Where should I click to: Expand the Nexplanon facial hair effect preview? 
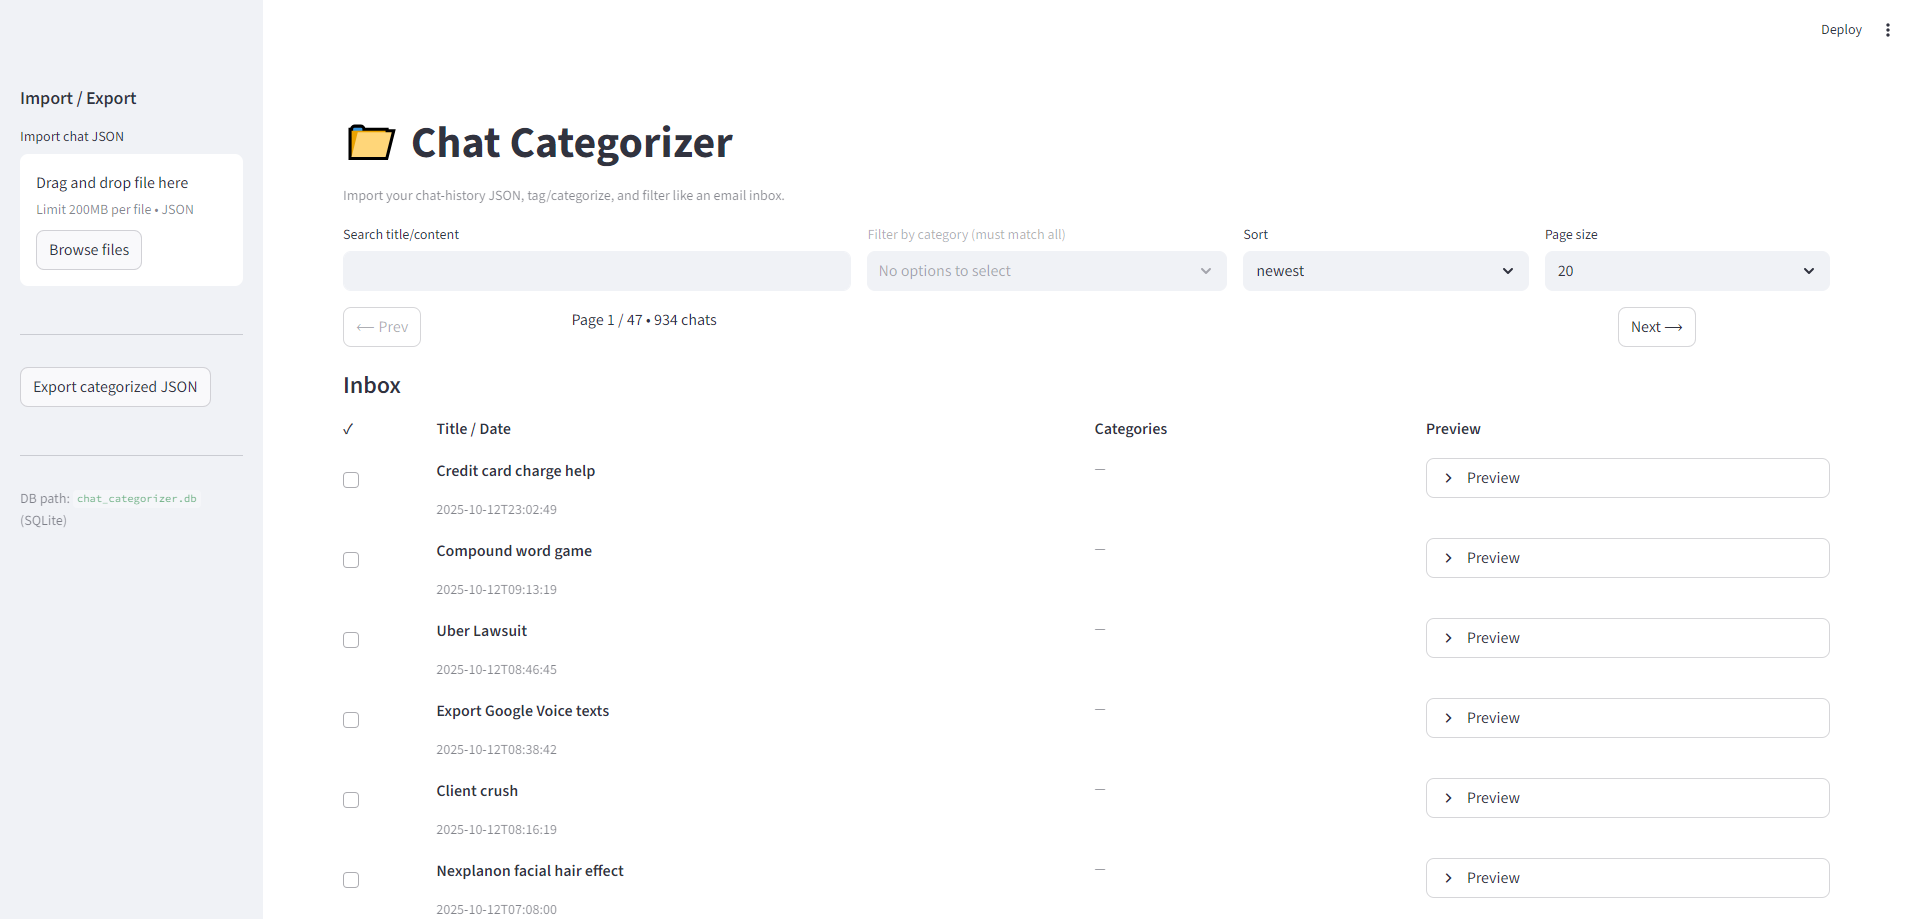tap(1626, 877)
